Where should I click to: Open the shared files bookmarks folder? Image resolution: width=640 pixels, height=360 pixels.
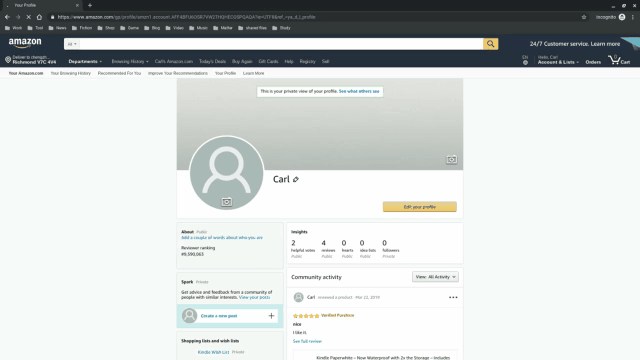(x=252, y=28)
